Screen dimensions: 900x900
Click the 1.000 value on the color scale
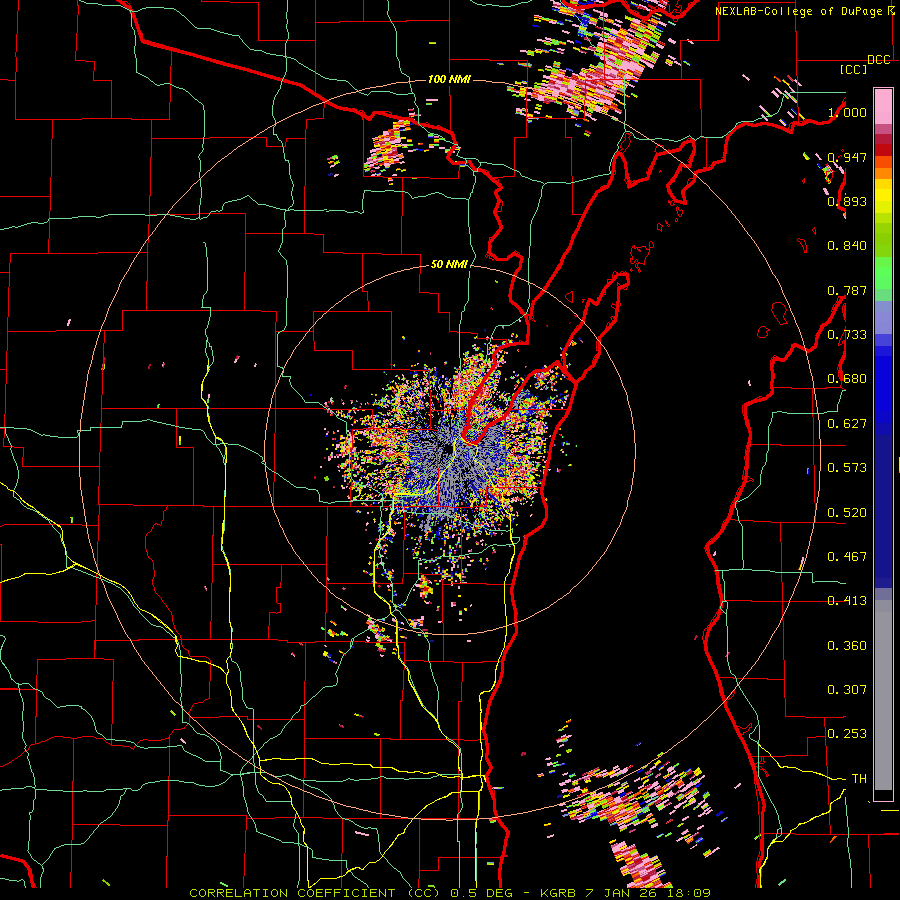point(847,112)
